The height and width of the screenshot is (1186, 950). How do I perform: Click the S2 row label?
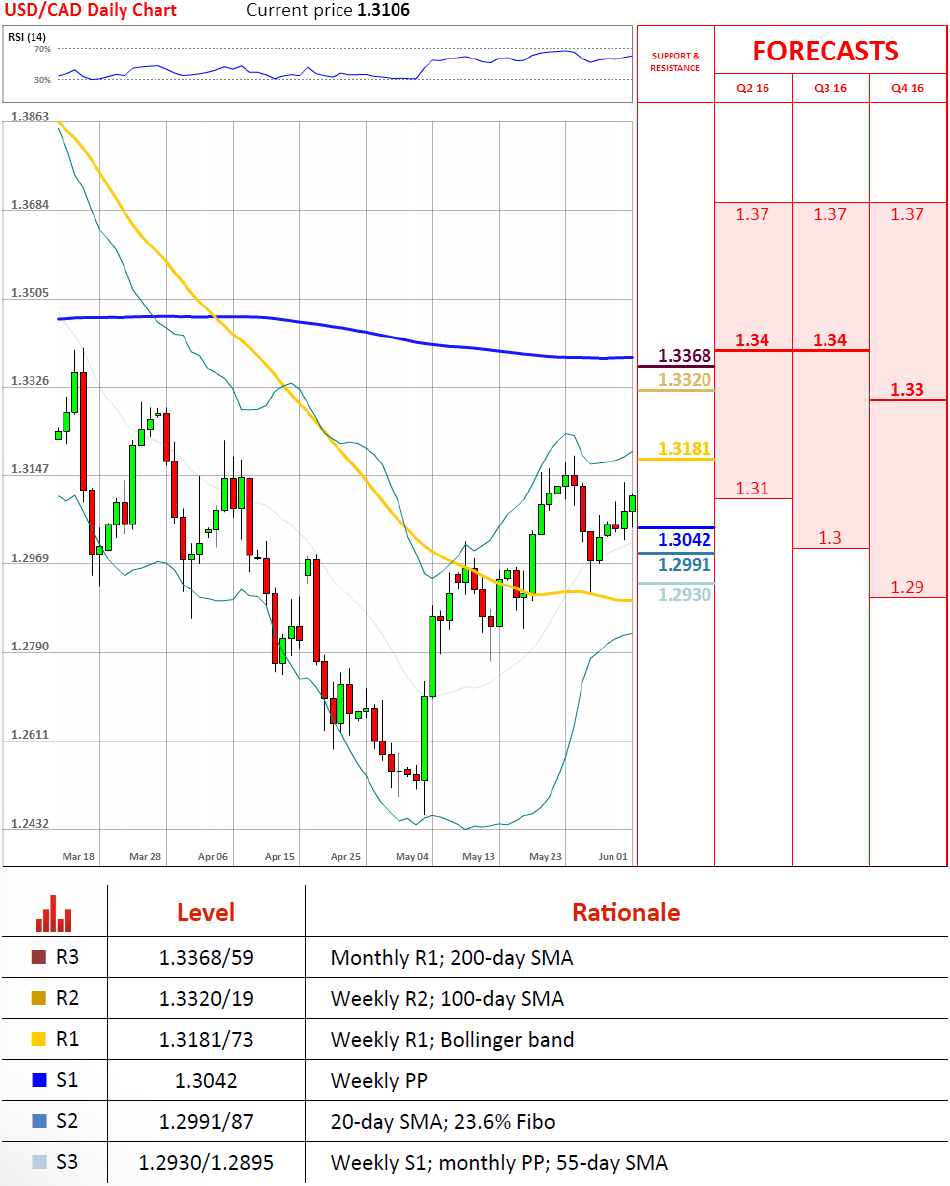[67, 1120]
